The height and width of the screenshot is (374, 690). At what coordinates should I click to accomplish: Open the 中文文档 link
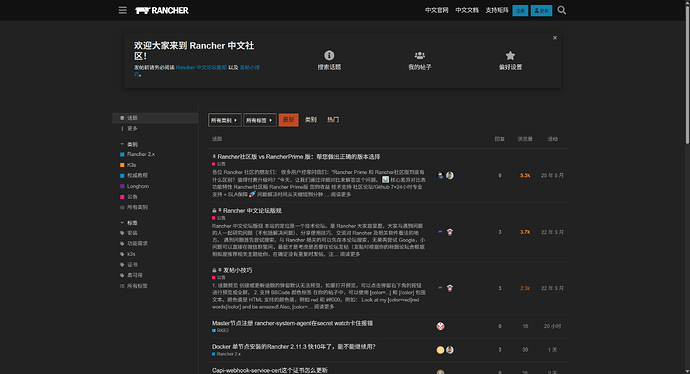pyautogui.click(x=467, y=10)
